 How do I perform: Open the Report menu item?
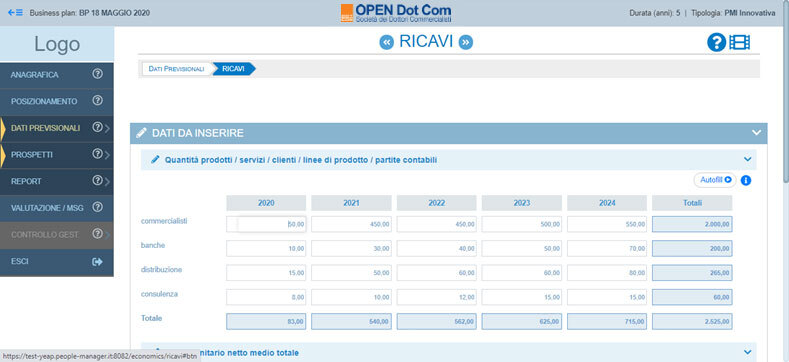coord(57,181)
